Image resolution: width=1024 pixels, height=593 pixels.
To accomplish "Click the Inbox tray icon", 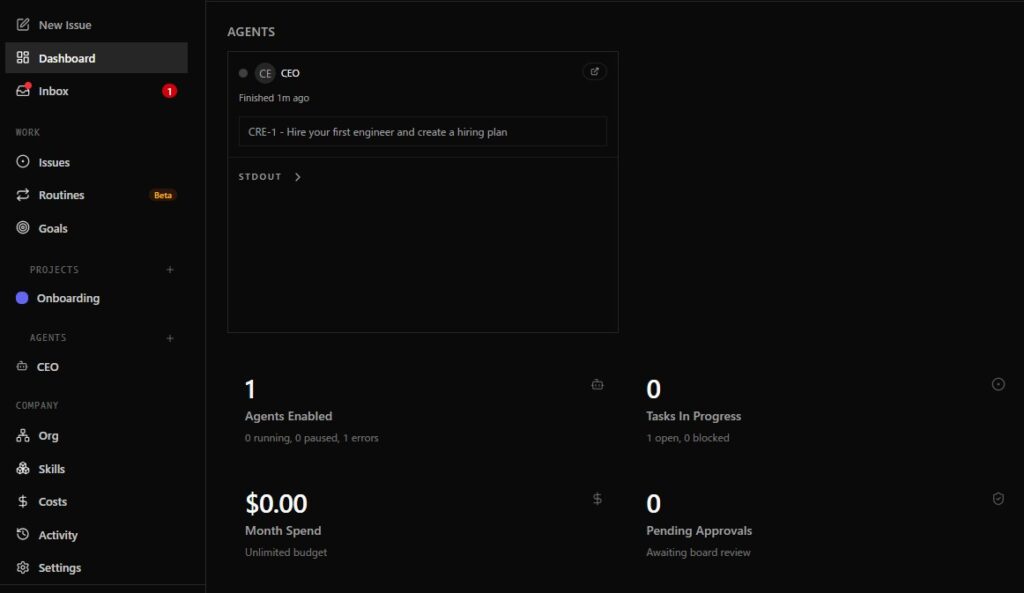I will pyautogui.click(x=23, y=91).
